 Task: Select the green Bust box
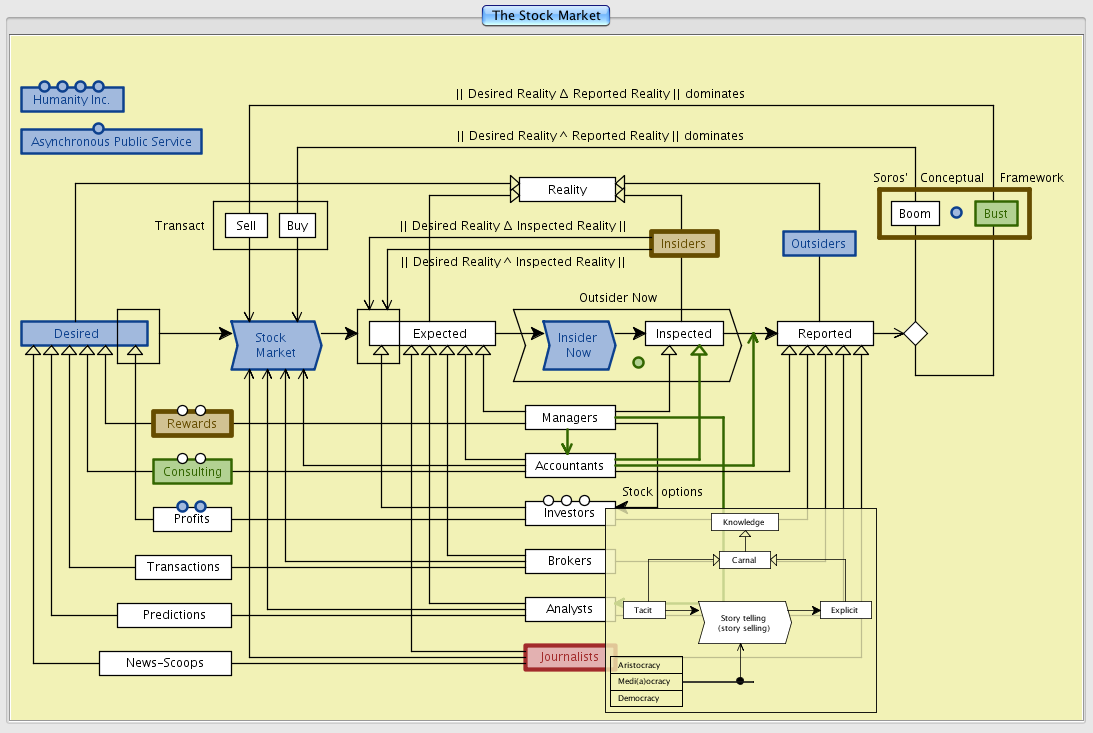[995, 213]
